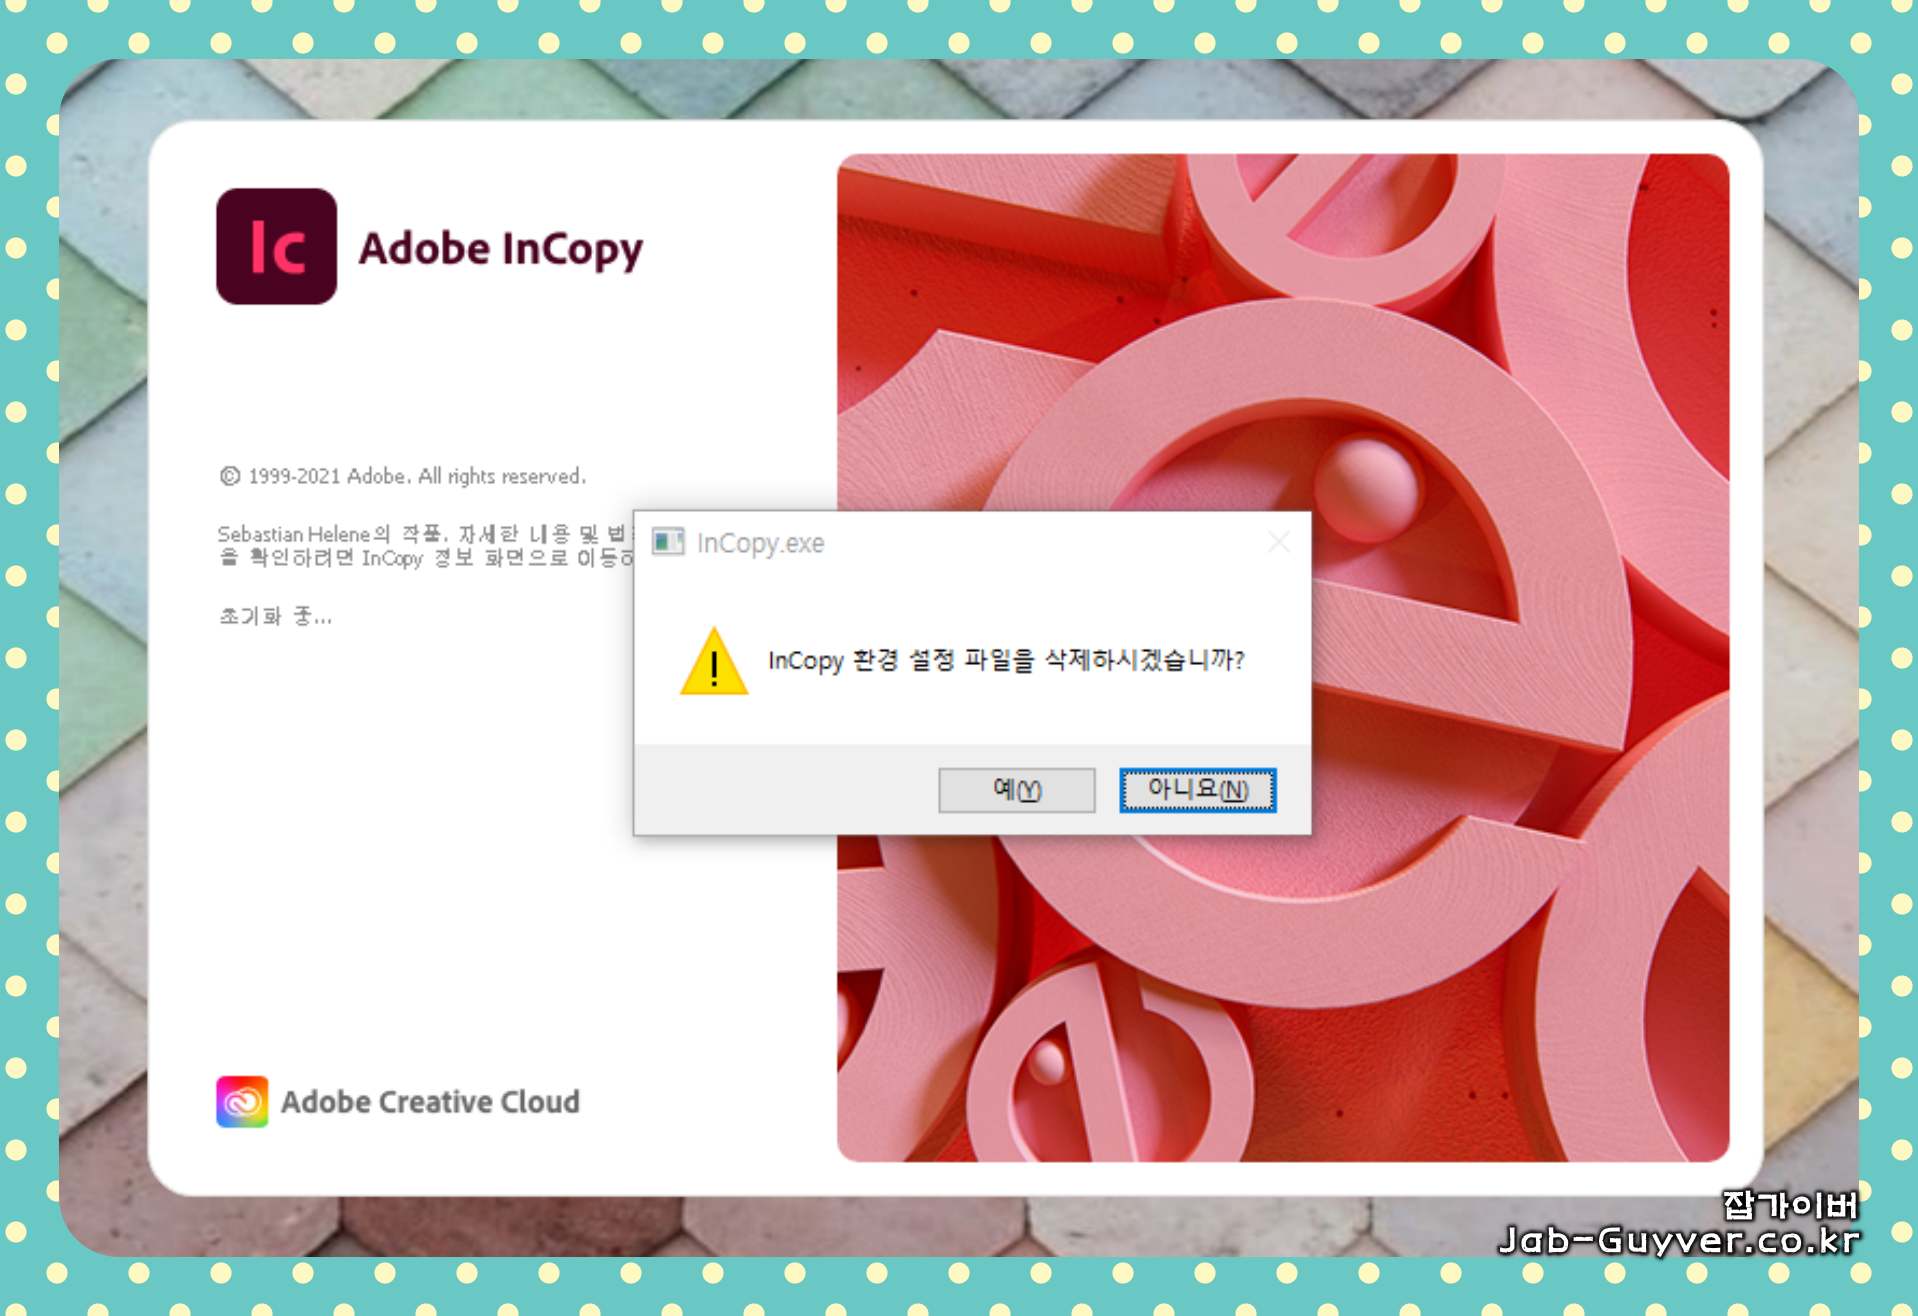
Task: Click the Adobe InCopy title text
Action: [500, 249]
